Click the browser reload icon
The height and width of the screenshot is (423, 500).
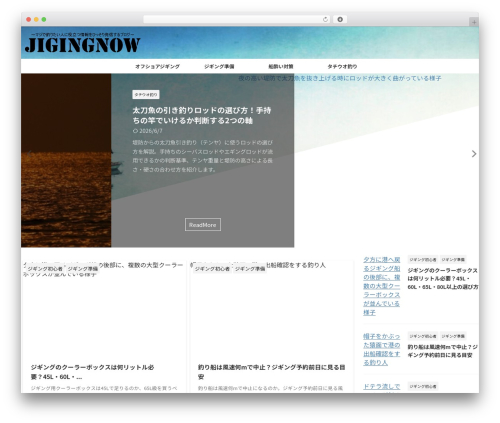coord(325,19)
